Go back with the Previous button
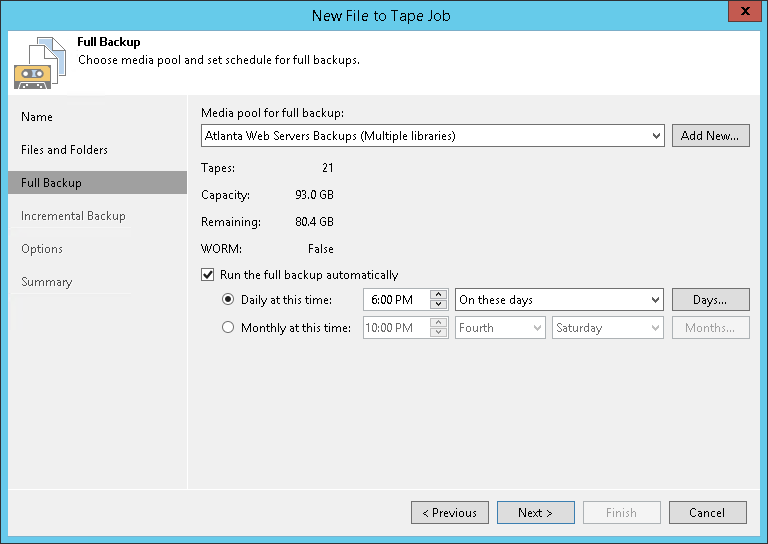768x544 pixels. point(449,513)
